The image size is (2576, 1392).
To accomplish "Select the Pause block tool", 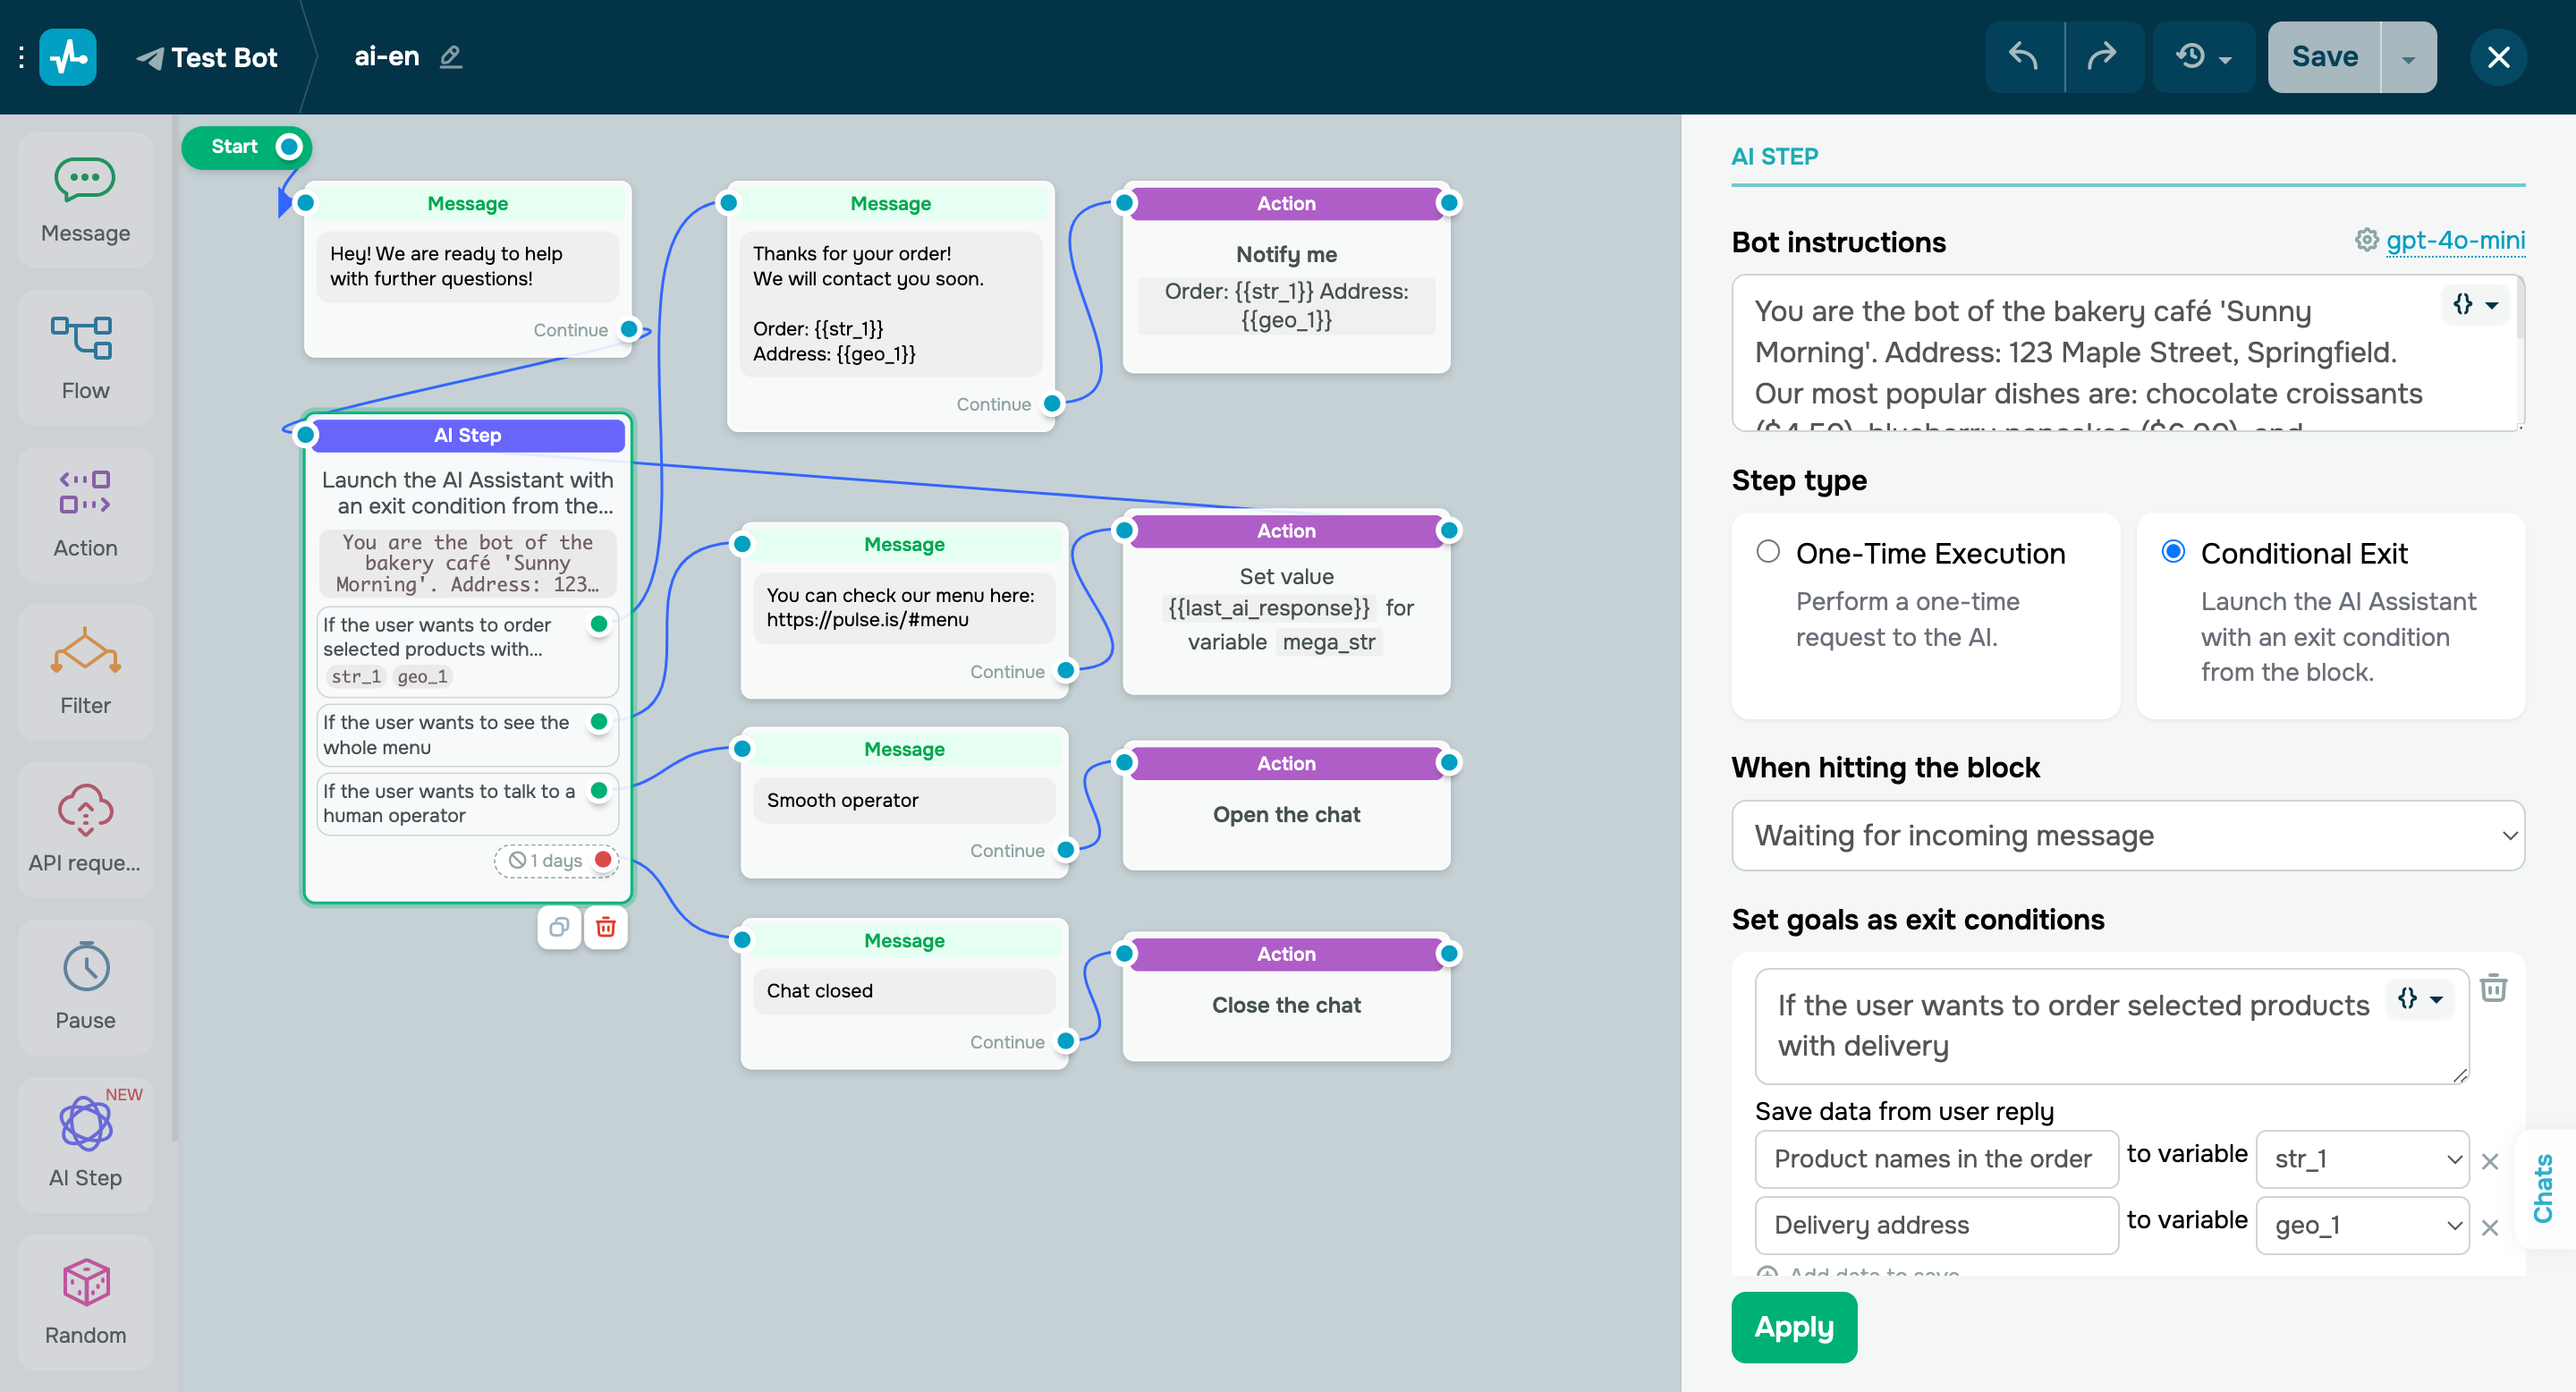I will 85,988.
